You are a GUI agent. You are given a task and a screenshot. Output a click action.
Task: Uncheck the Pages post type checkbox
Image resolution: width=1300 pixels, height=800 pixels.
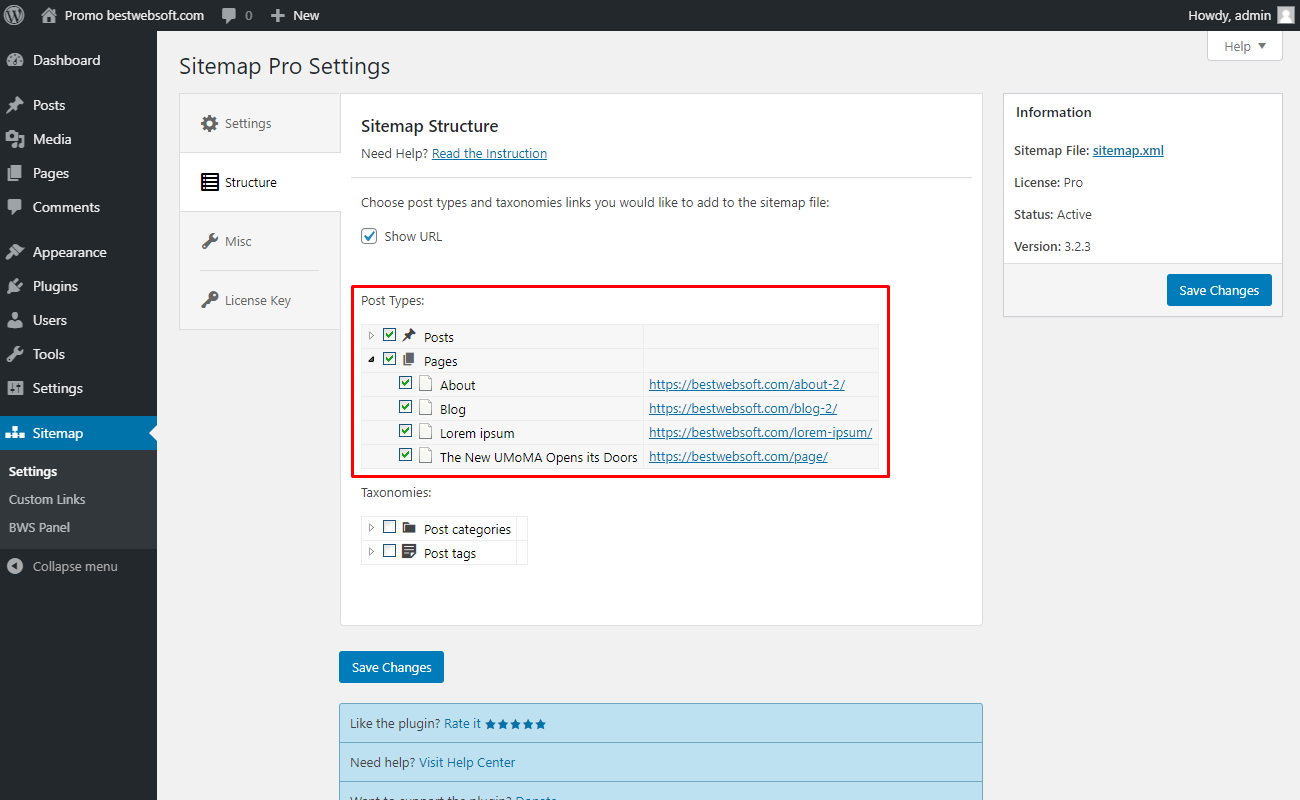(x=390, y=359)
